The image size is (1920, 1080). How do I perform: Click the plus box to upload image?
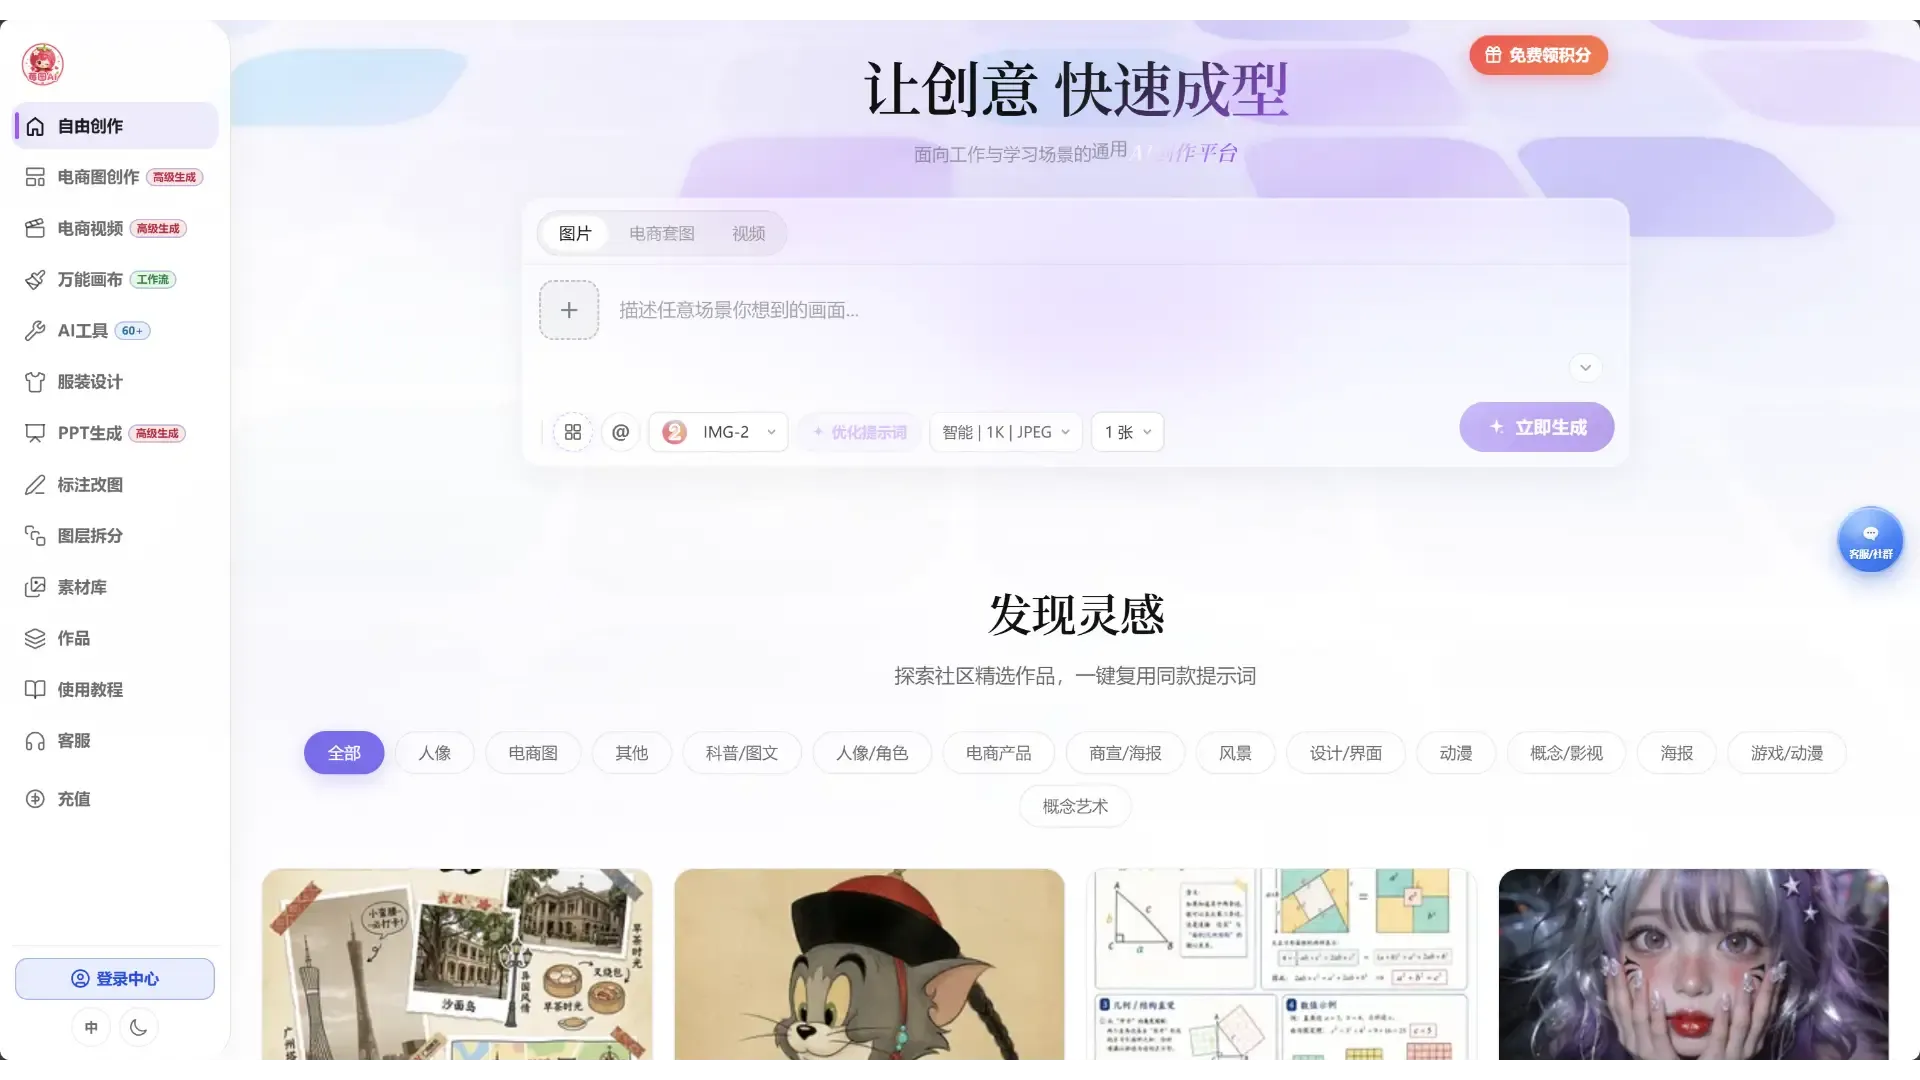569,310
